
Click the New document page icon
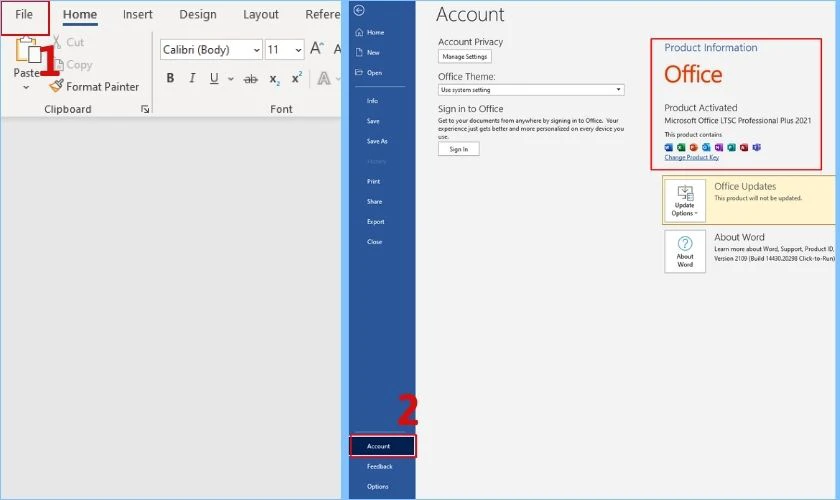[359, 53]
